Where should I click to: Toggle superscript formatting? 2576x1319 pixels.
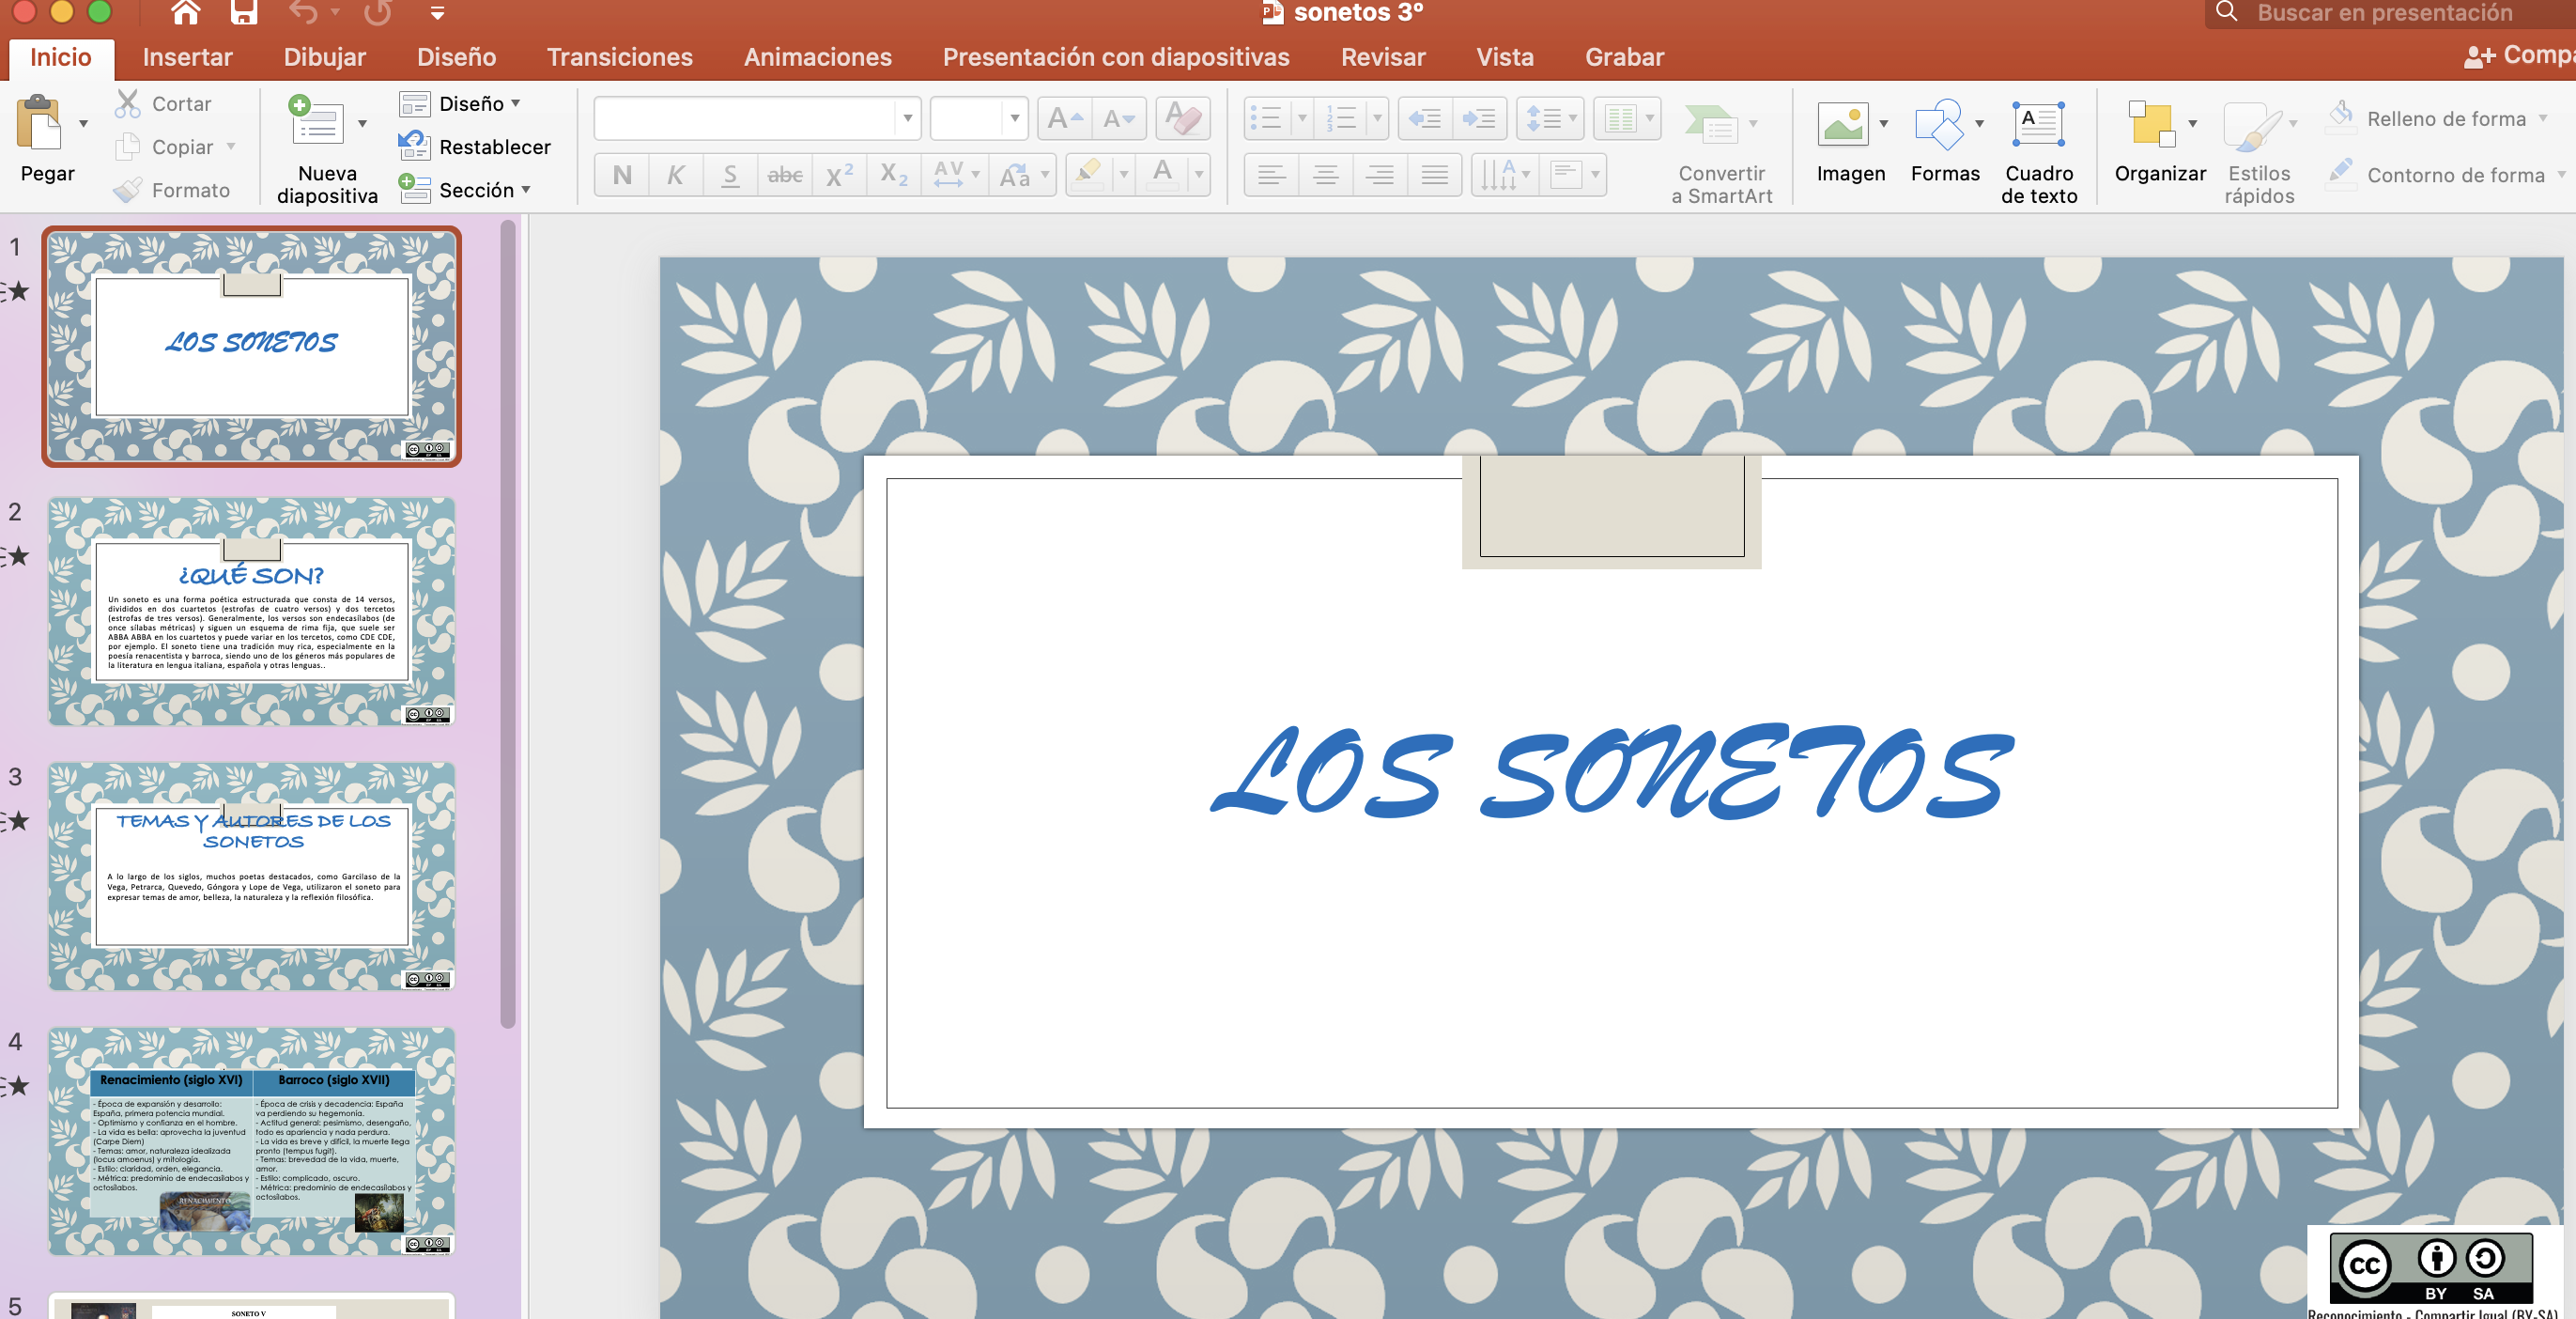[x=839, y=175]
